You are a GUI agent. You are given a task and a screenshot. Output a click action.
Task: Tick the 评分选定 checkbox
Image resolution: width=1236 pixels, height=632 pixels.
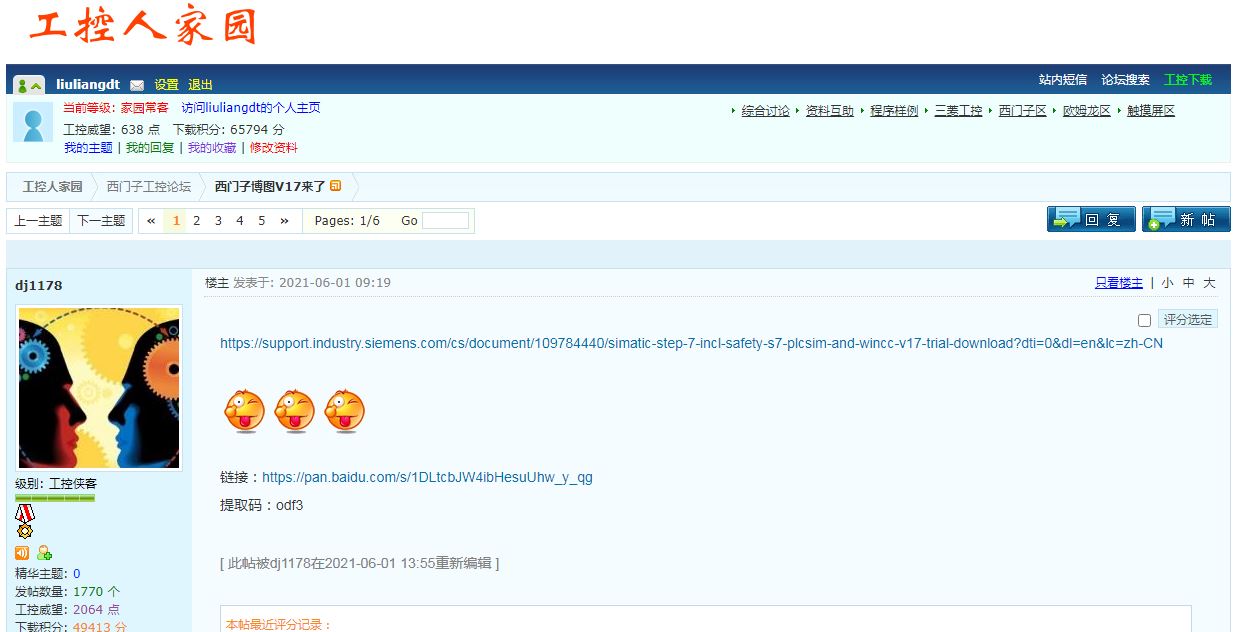[1144, 320]
